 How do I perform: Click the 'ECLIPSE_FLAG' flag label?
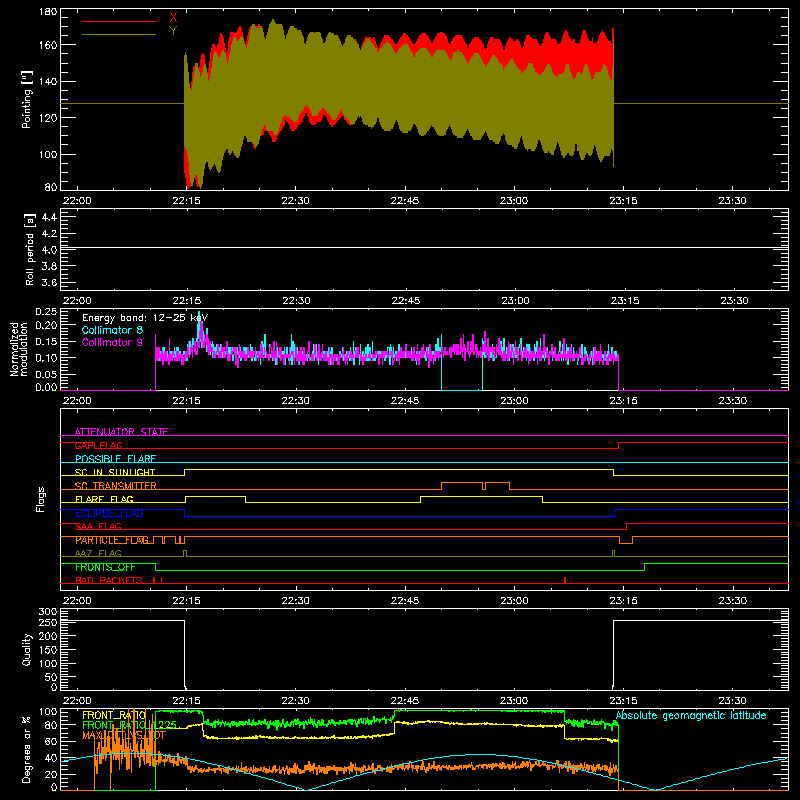pos(109,513)
